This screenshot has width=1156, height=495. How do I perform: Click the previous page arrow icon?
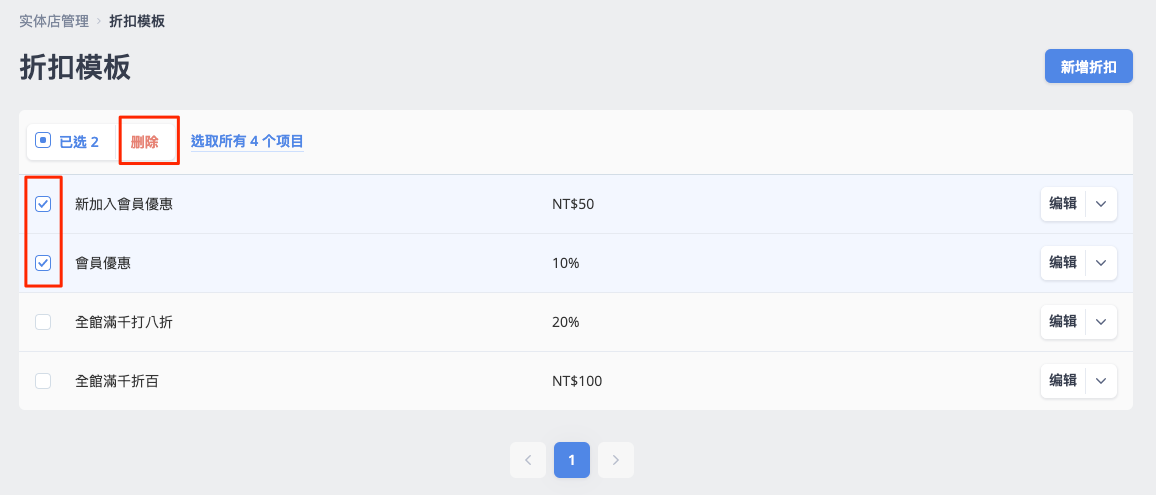[528, 460]
